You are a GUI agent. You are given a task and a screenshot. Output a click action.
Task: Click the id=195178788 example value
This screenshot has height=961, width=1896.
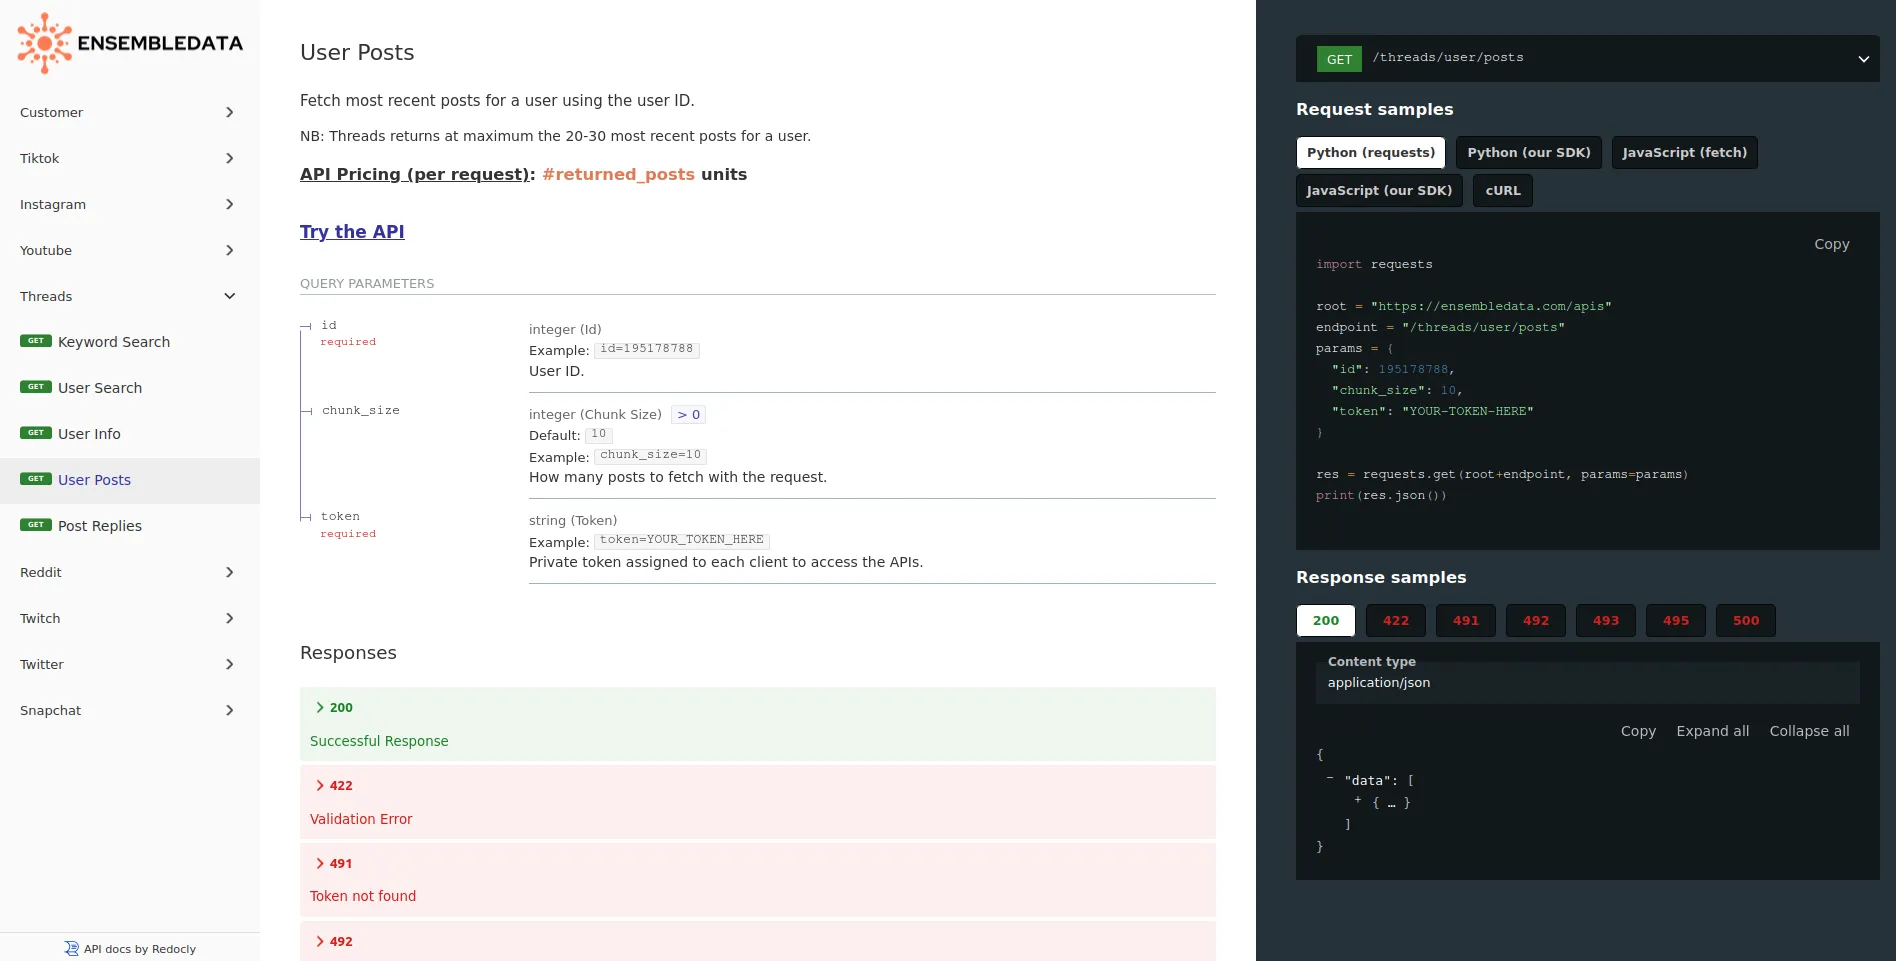coord(647,349)
